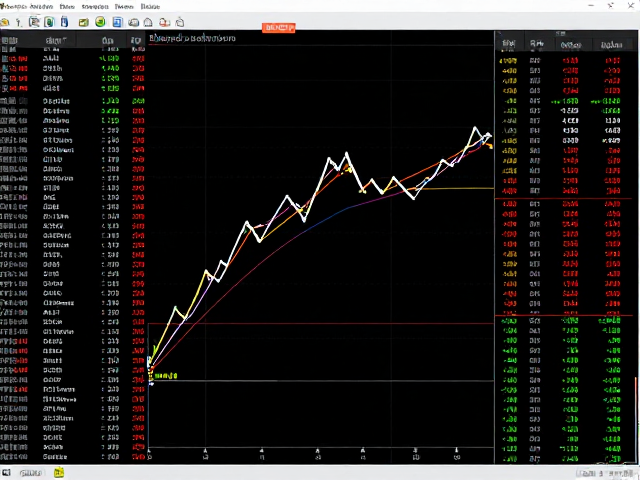Screen dimensions: 640x480
Task: Open the yellow folder toolbar icon
Action: coord(5,22)
